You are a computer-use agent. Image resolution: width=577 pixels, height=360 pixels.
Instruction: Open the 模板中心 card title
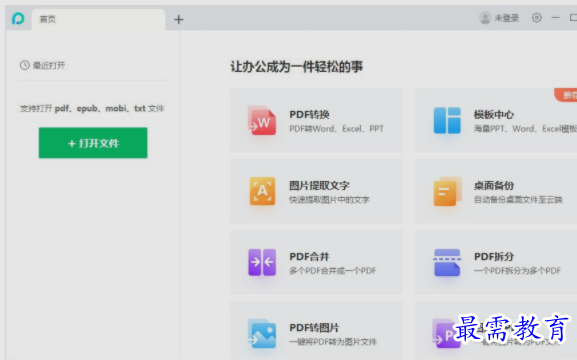(494, 114)
